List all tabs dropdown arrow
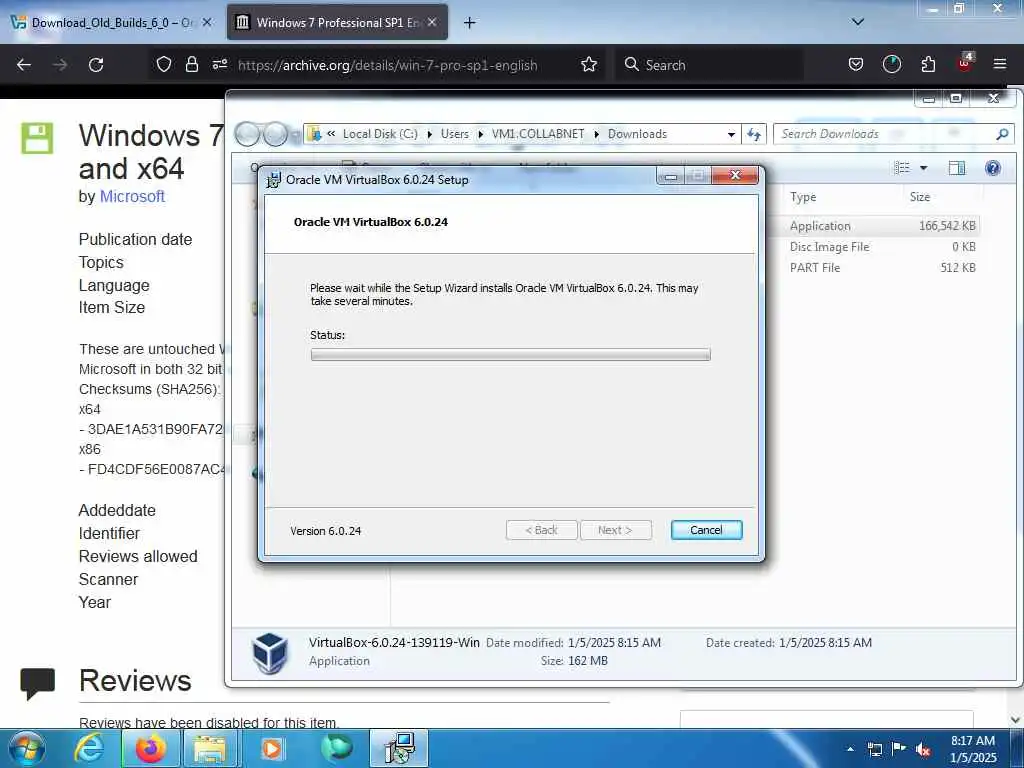This screenshot has height=768, width=1024. (x=858, y=22)
